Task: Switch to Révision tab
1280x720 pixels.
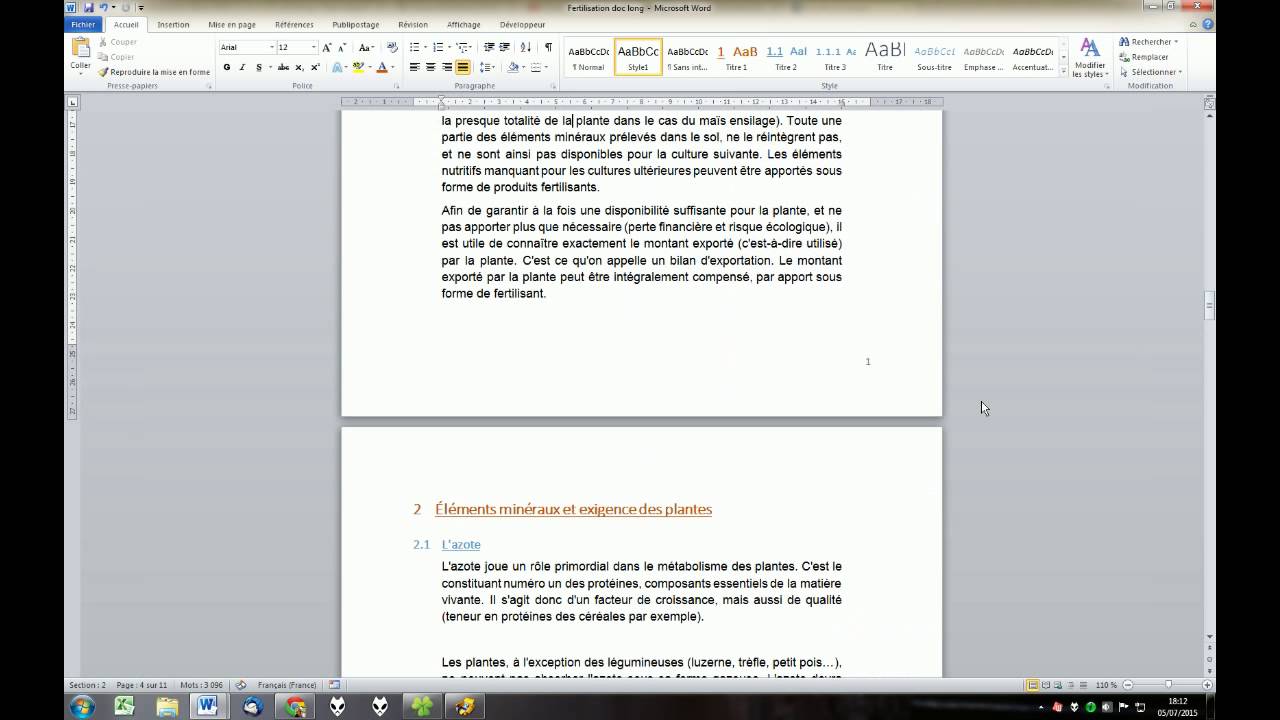Action: [412, 24]
